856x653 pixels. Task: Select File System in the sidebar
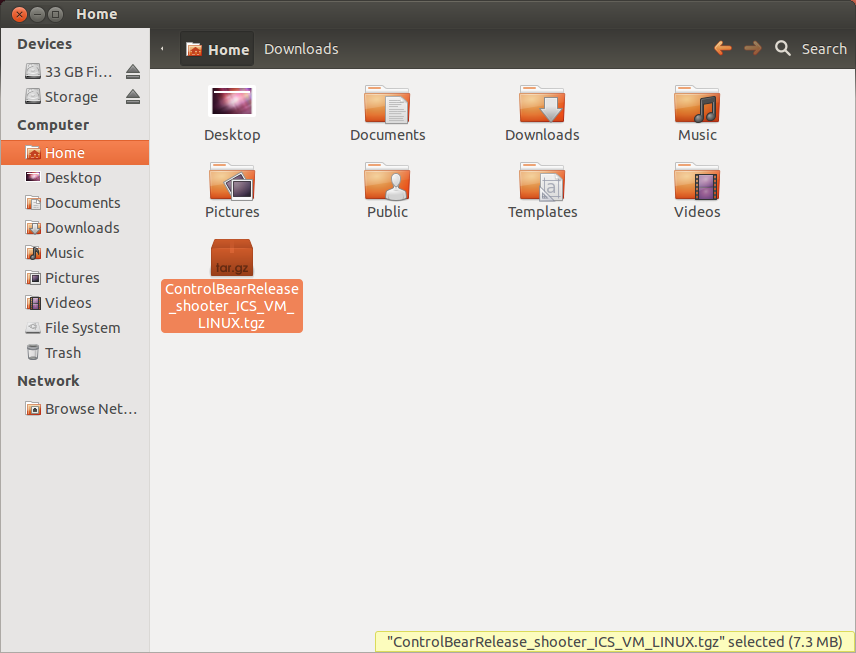(81, 328)
